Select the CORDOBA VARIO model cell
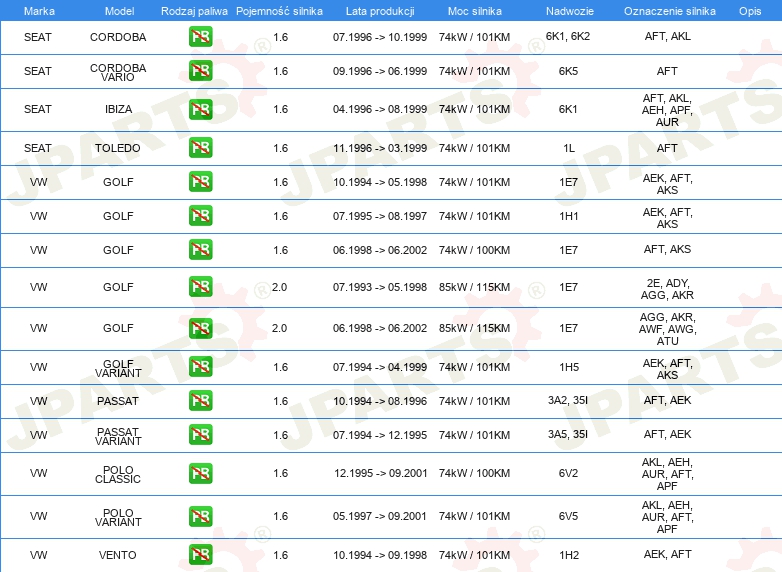 pos(118,72)
